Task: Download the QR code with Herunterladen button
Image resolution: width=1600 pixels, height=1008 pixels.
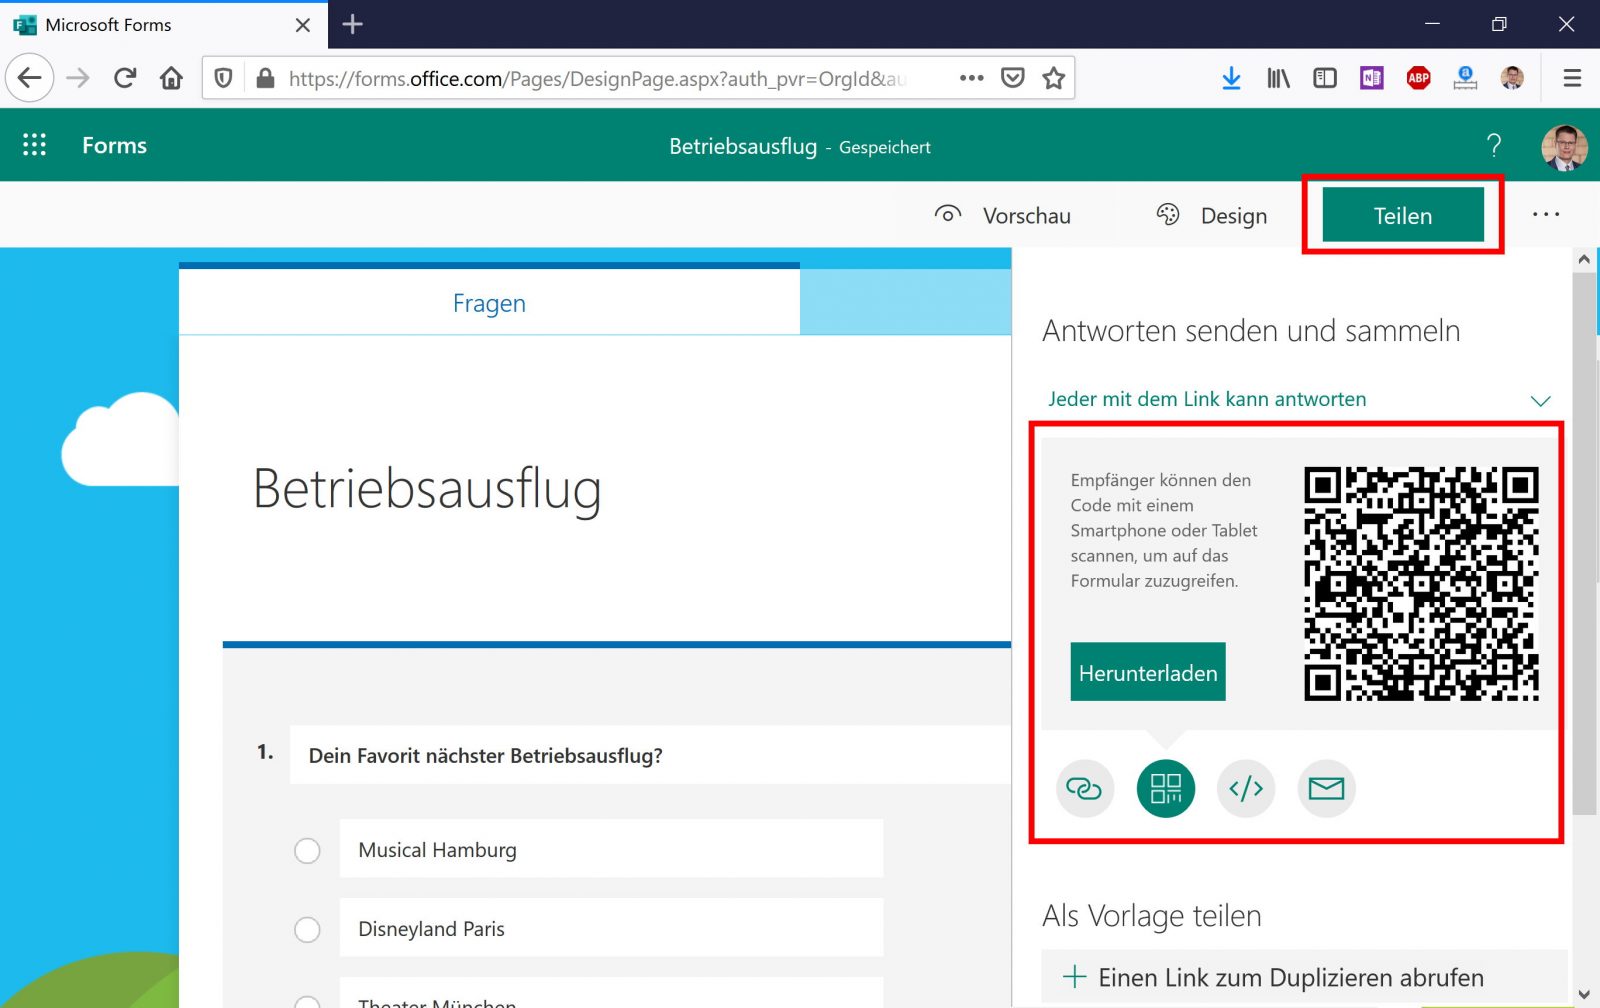Action: coord(1147,672)
